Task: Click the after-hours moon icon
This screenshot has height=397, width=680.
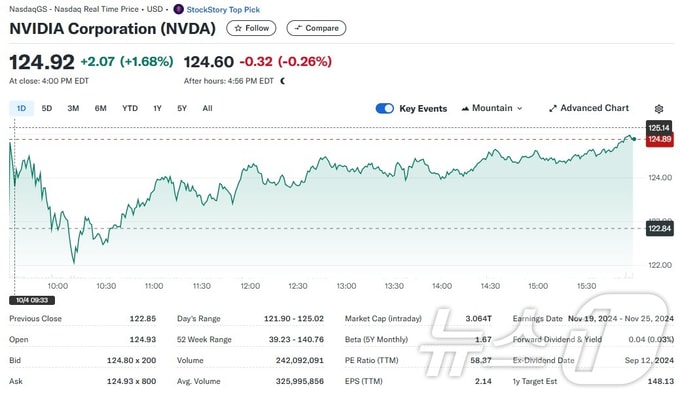Action: pos(283,81)
